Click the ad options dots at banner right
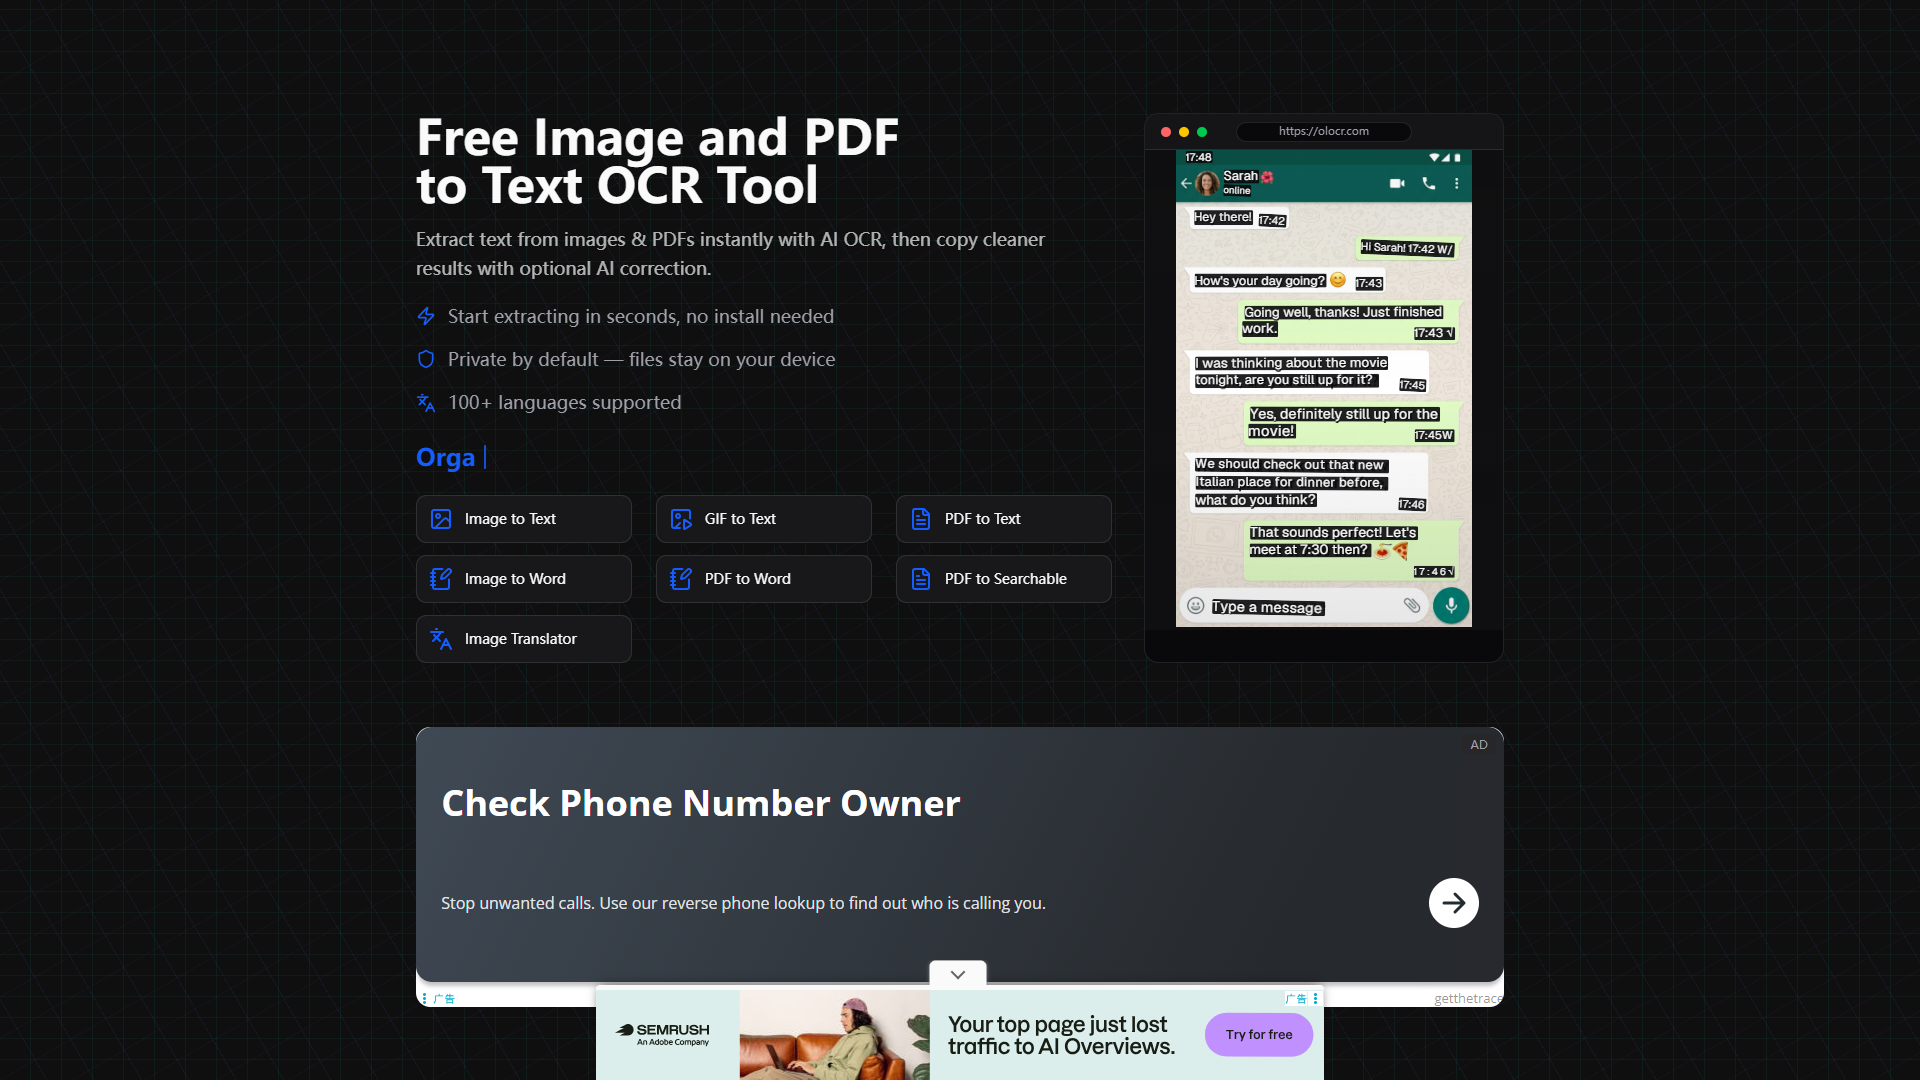This screenshot has height=1080, width=1920. [x=1315, y=998]
